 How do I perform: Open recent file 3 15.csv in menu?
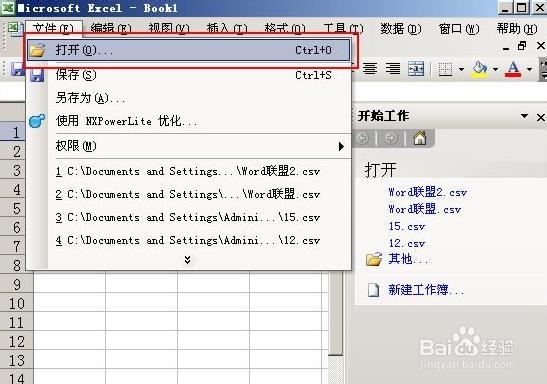[x=188, y=217]
